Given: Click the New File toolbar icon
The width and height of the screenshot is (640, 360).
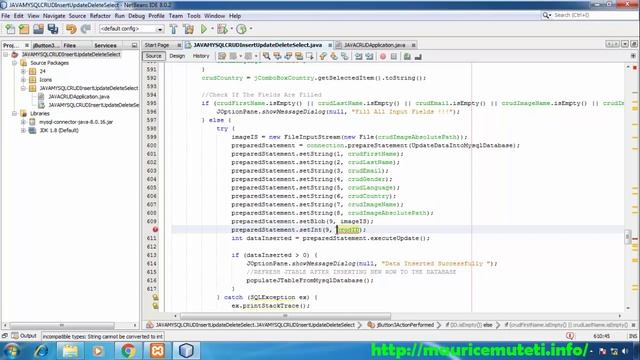Looking at the screenshot, I should pyautogui.click(x=10, y=29).
